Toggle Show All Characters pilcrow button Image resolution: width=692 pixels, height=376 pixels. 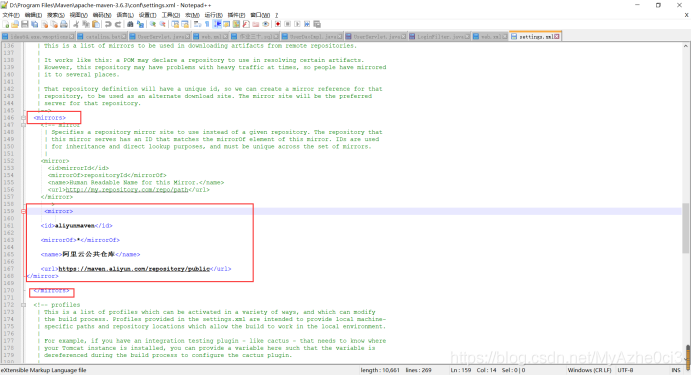(x=207, y=24)
